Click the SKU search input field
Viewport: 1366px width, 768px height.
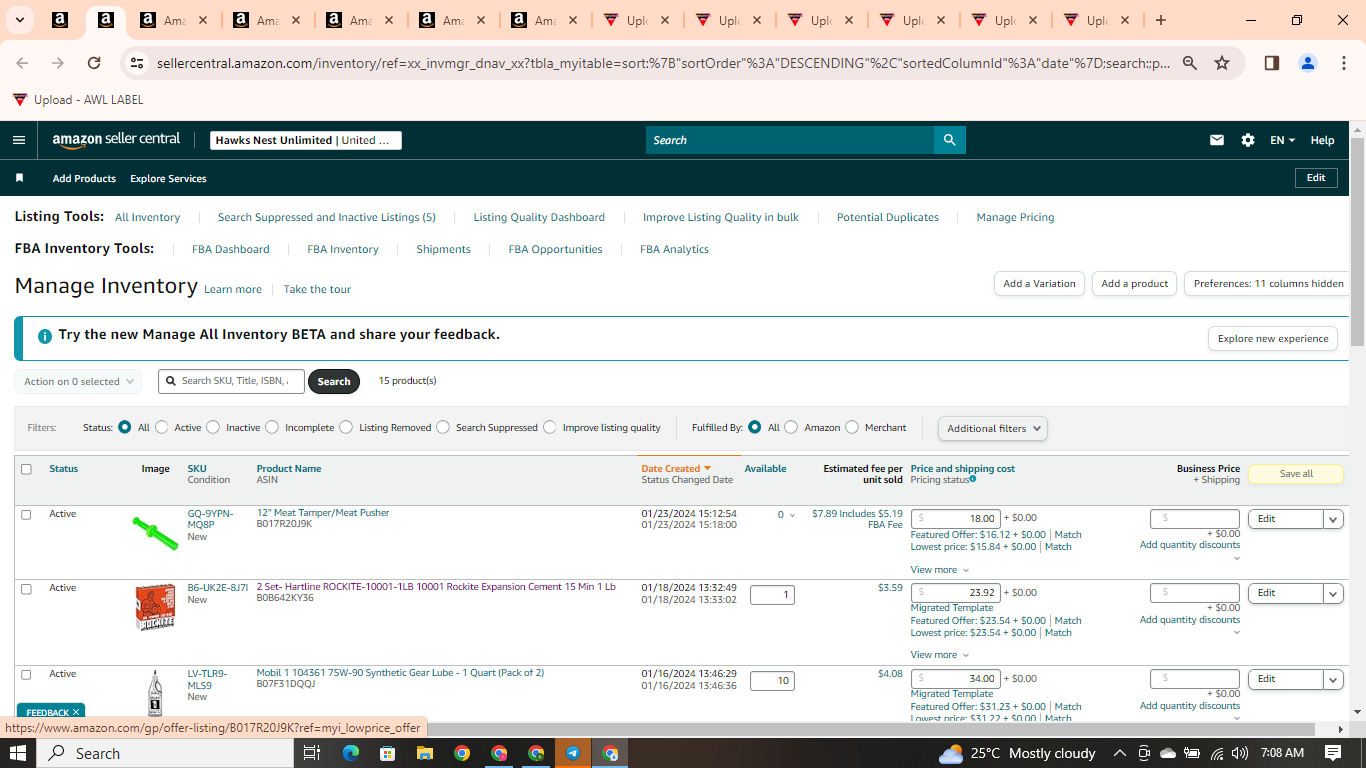(x=231, y=381)
